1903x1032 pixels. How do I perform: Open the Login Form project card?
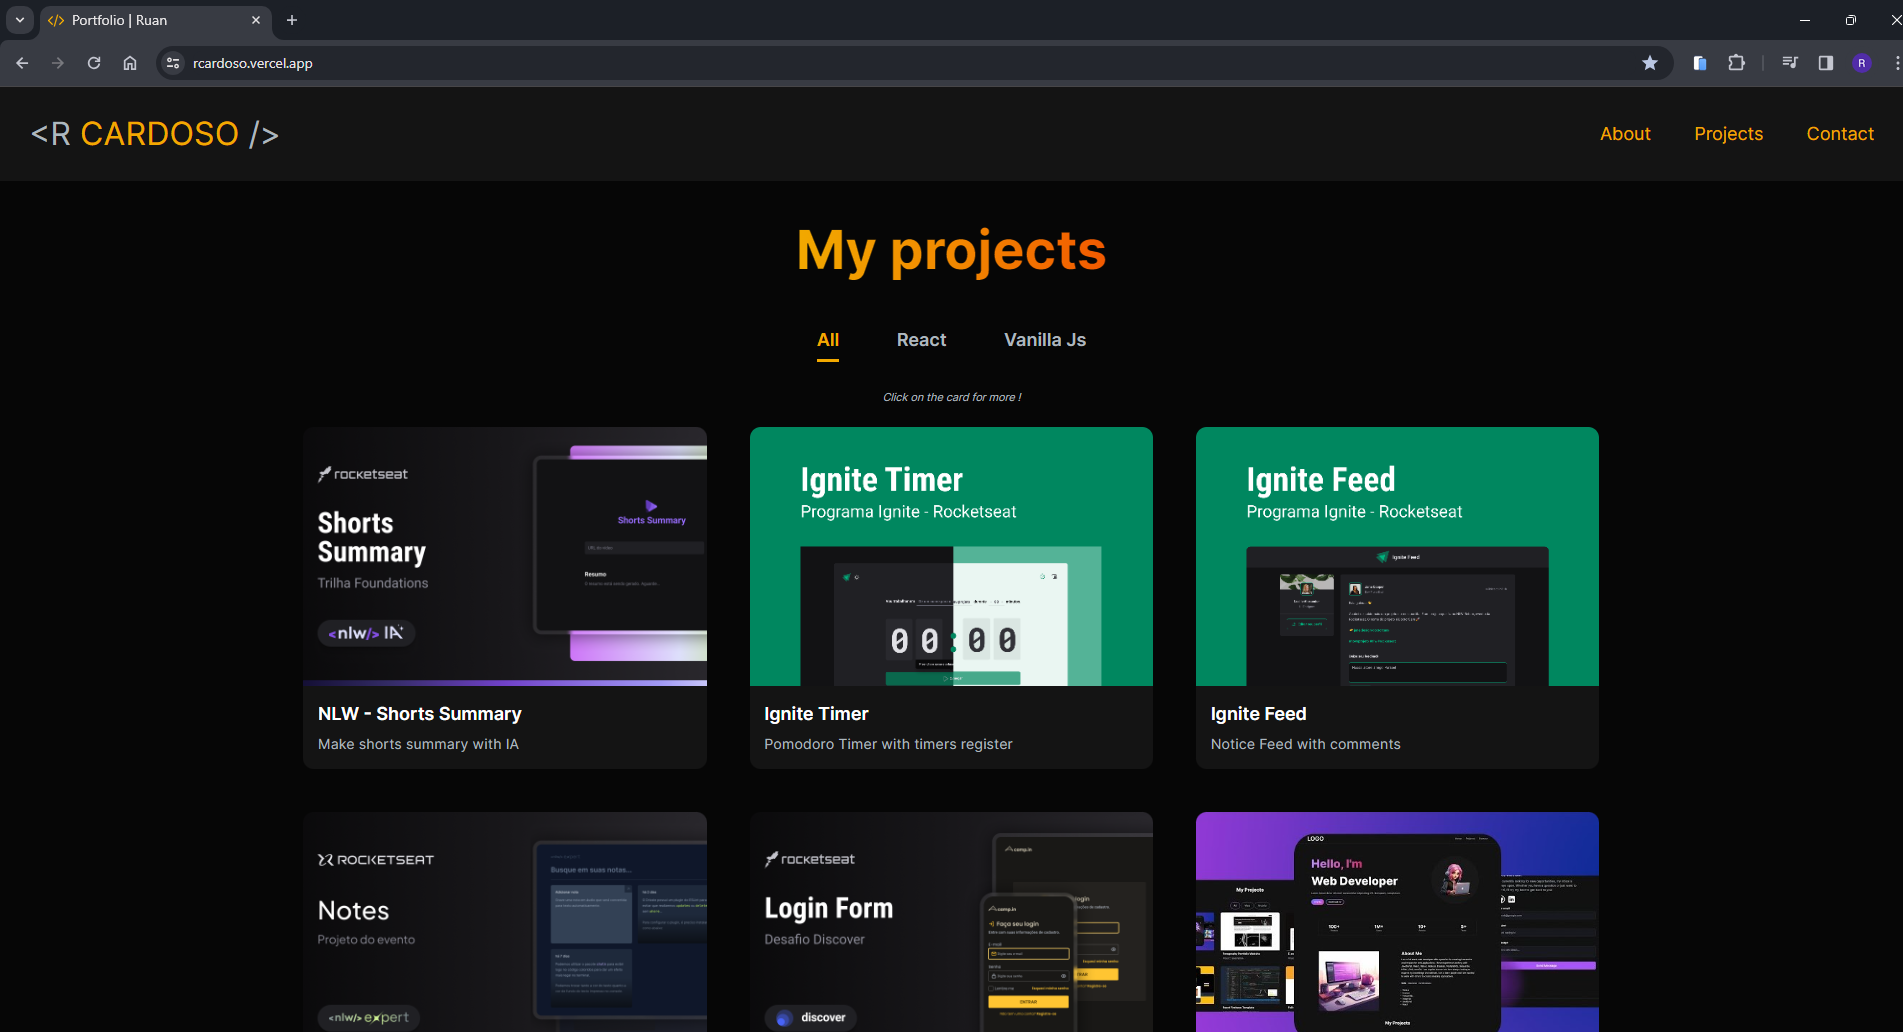coord(951,922)
